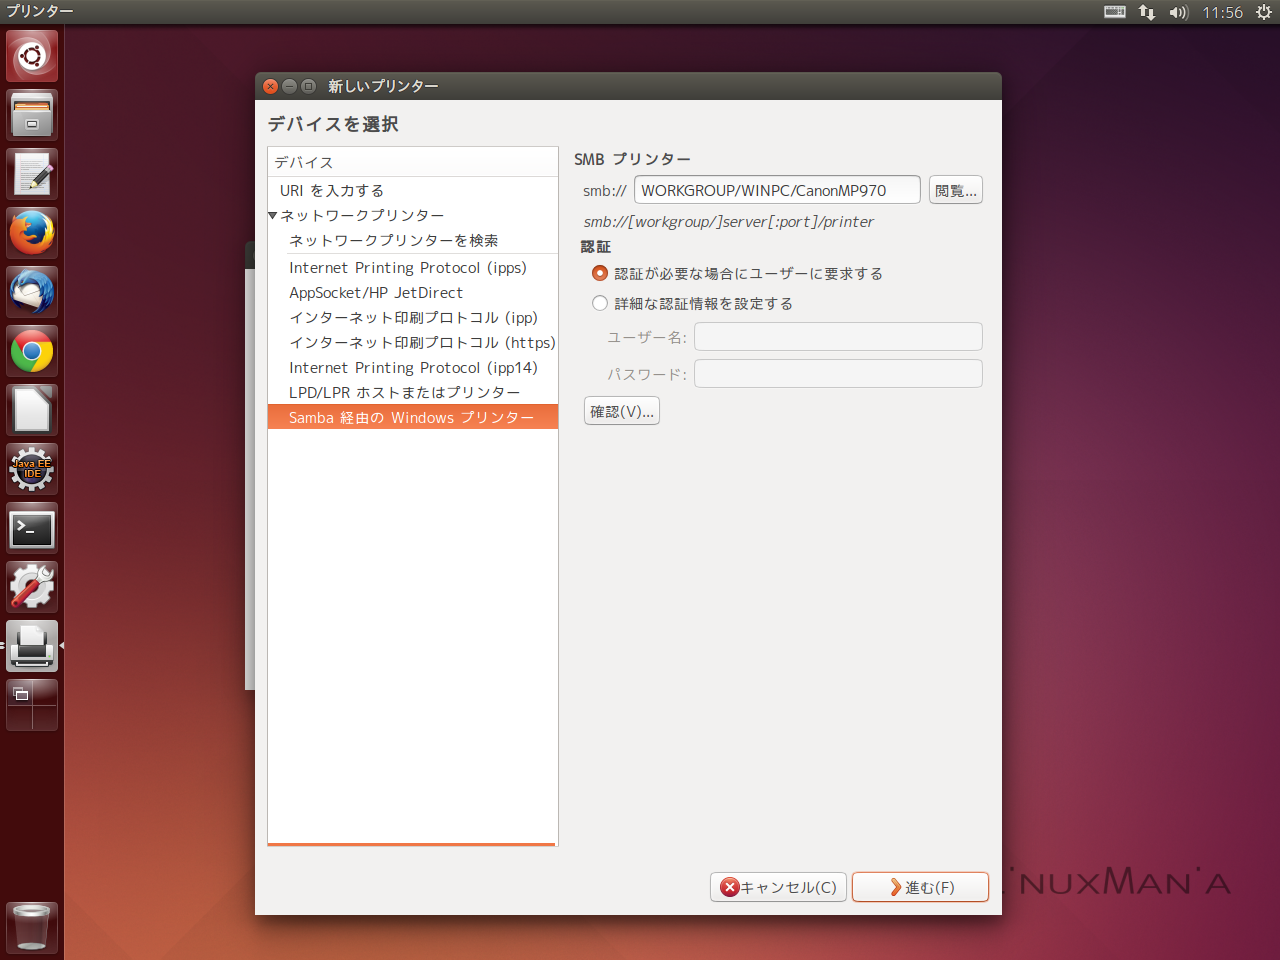
Task: Open the keyboard input indicator in top panel
Action: 1115,12
